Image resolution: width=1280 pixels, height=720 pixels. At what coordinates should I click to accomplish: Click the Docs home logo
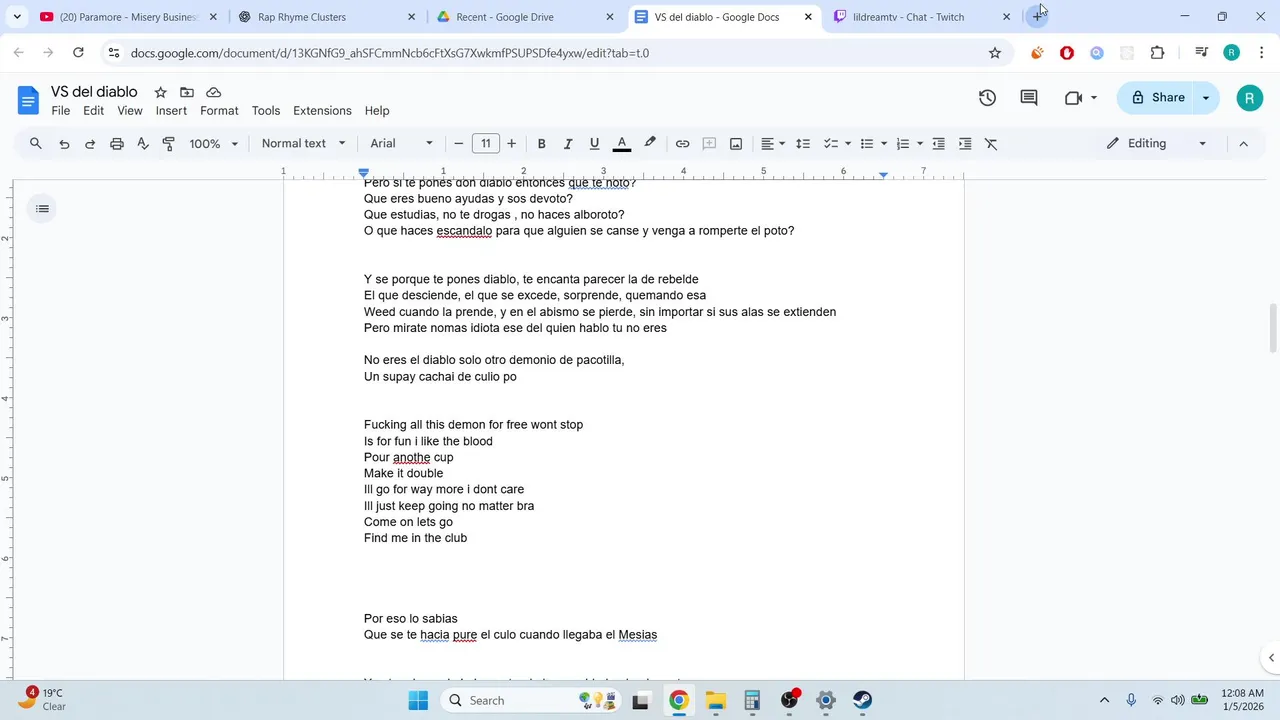pyautogui.click(x=28, y=100)
